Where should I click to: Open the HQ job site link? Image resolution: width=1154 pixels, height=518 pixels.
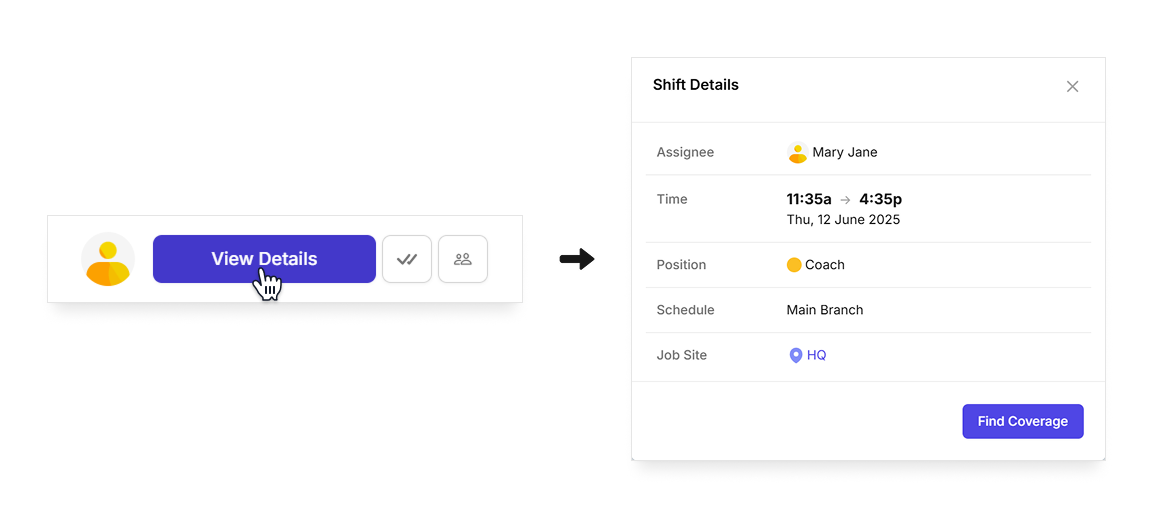click(817, 355)
